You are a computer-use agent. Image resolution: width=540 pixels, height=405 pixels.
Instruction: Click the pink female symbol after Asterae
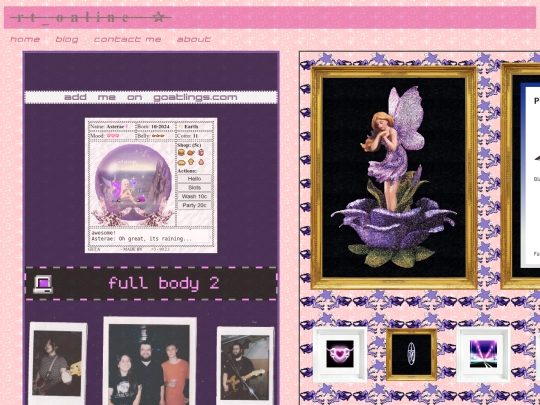coord(126,127)
